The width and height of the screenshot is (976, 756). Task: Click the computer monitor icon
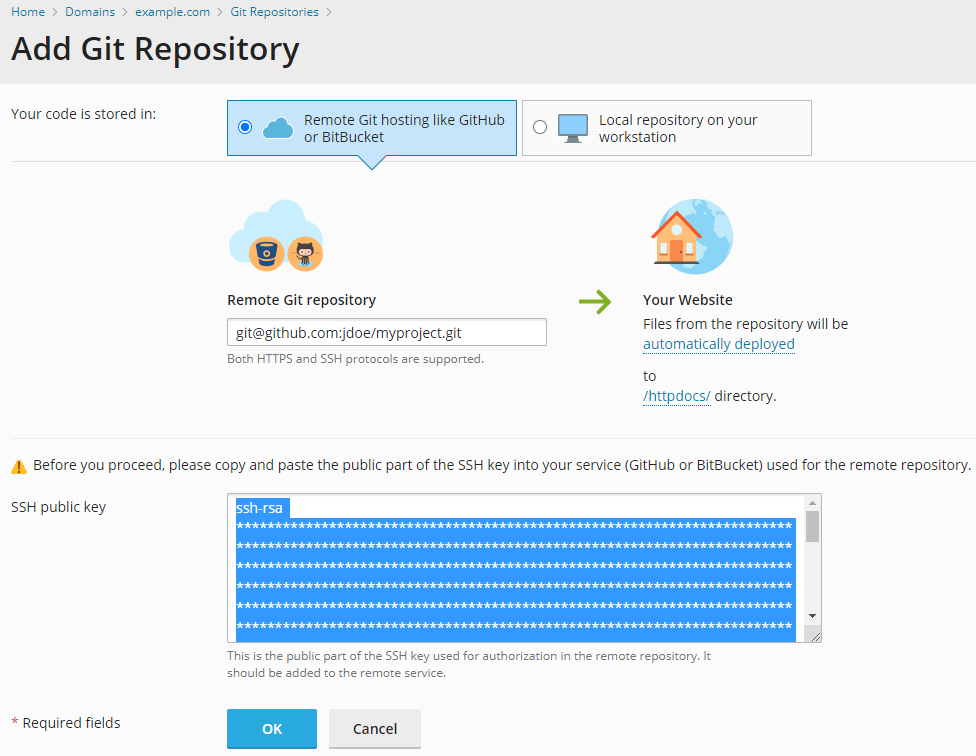tap(573, 128)
